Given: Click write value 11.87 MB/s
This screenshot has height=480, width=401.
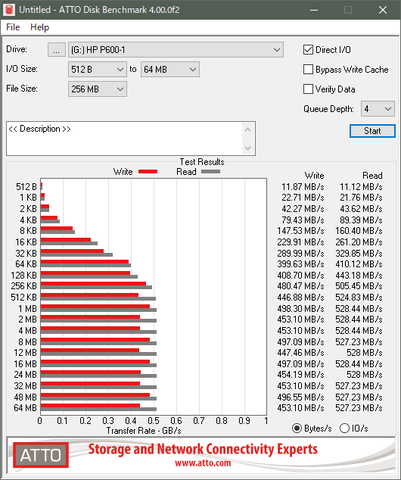Looking at the screenshot, I should (x=303, y=187).
